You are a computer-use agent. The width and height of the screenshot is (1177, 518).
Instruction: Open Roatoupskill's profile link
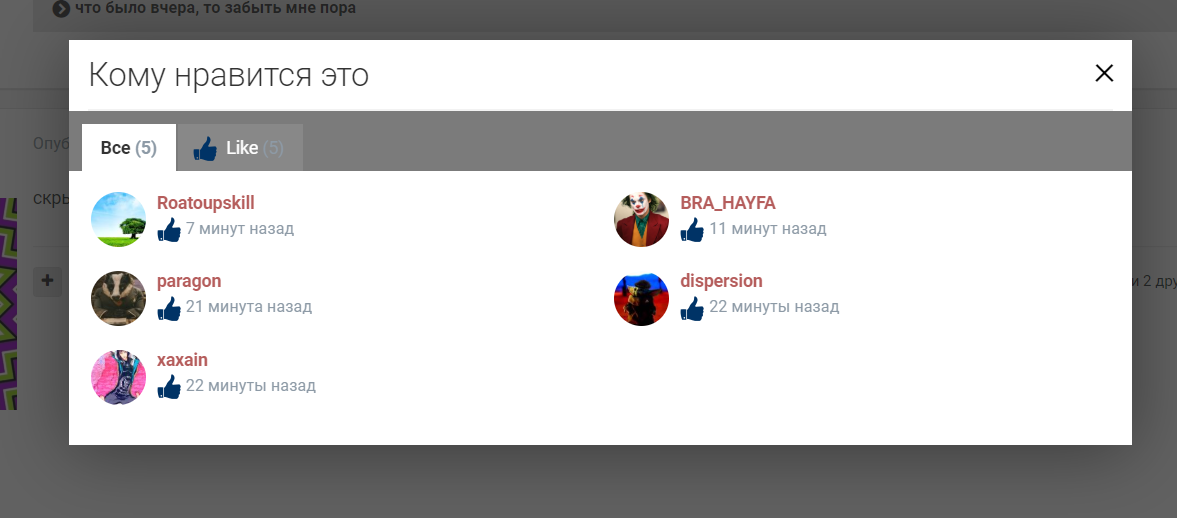205,203
